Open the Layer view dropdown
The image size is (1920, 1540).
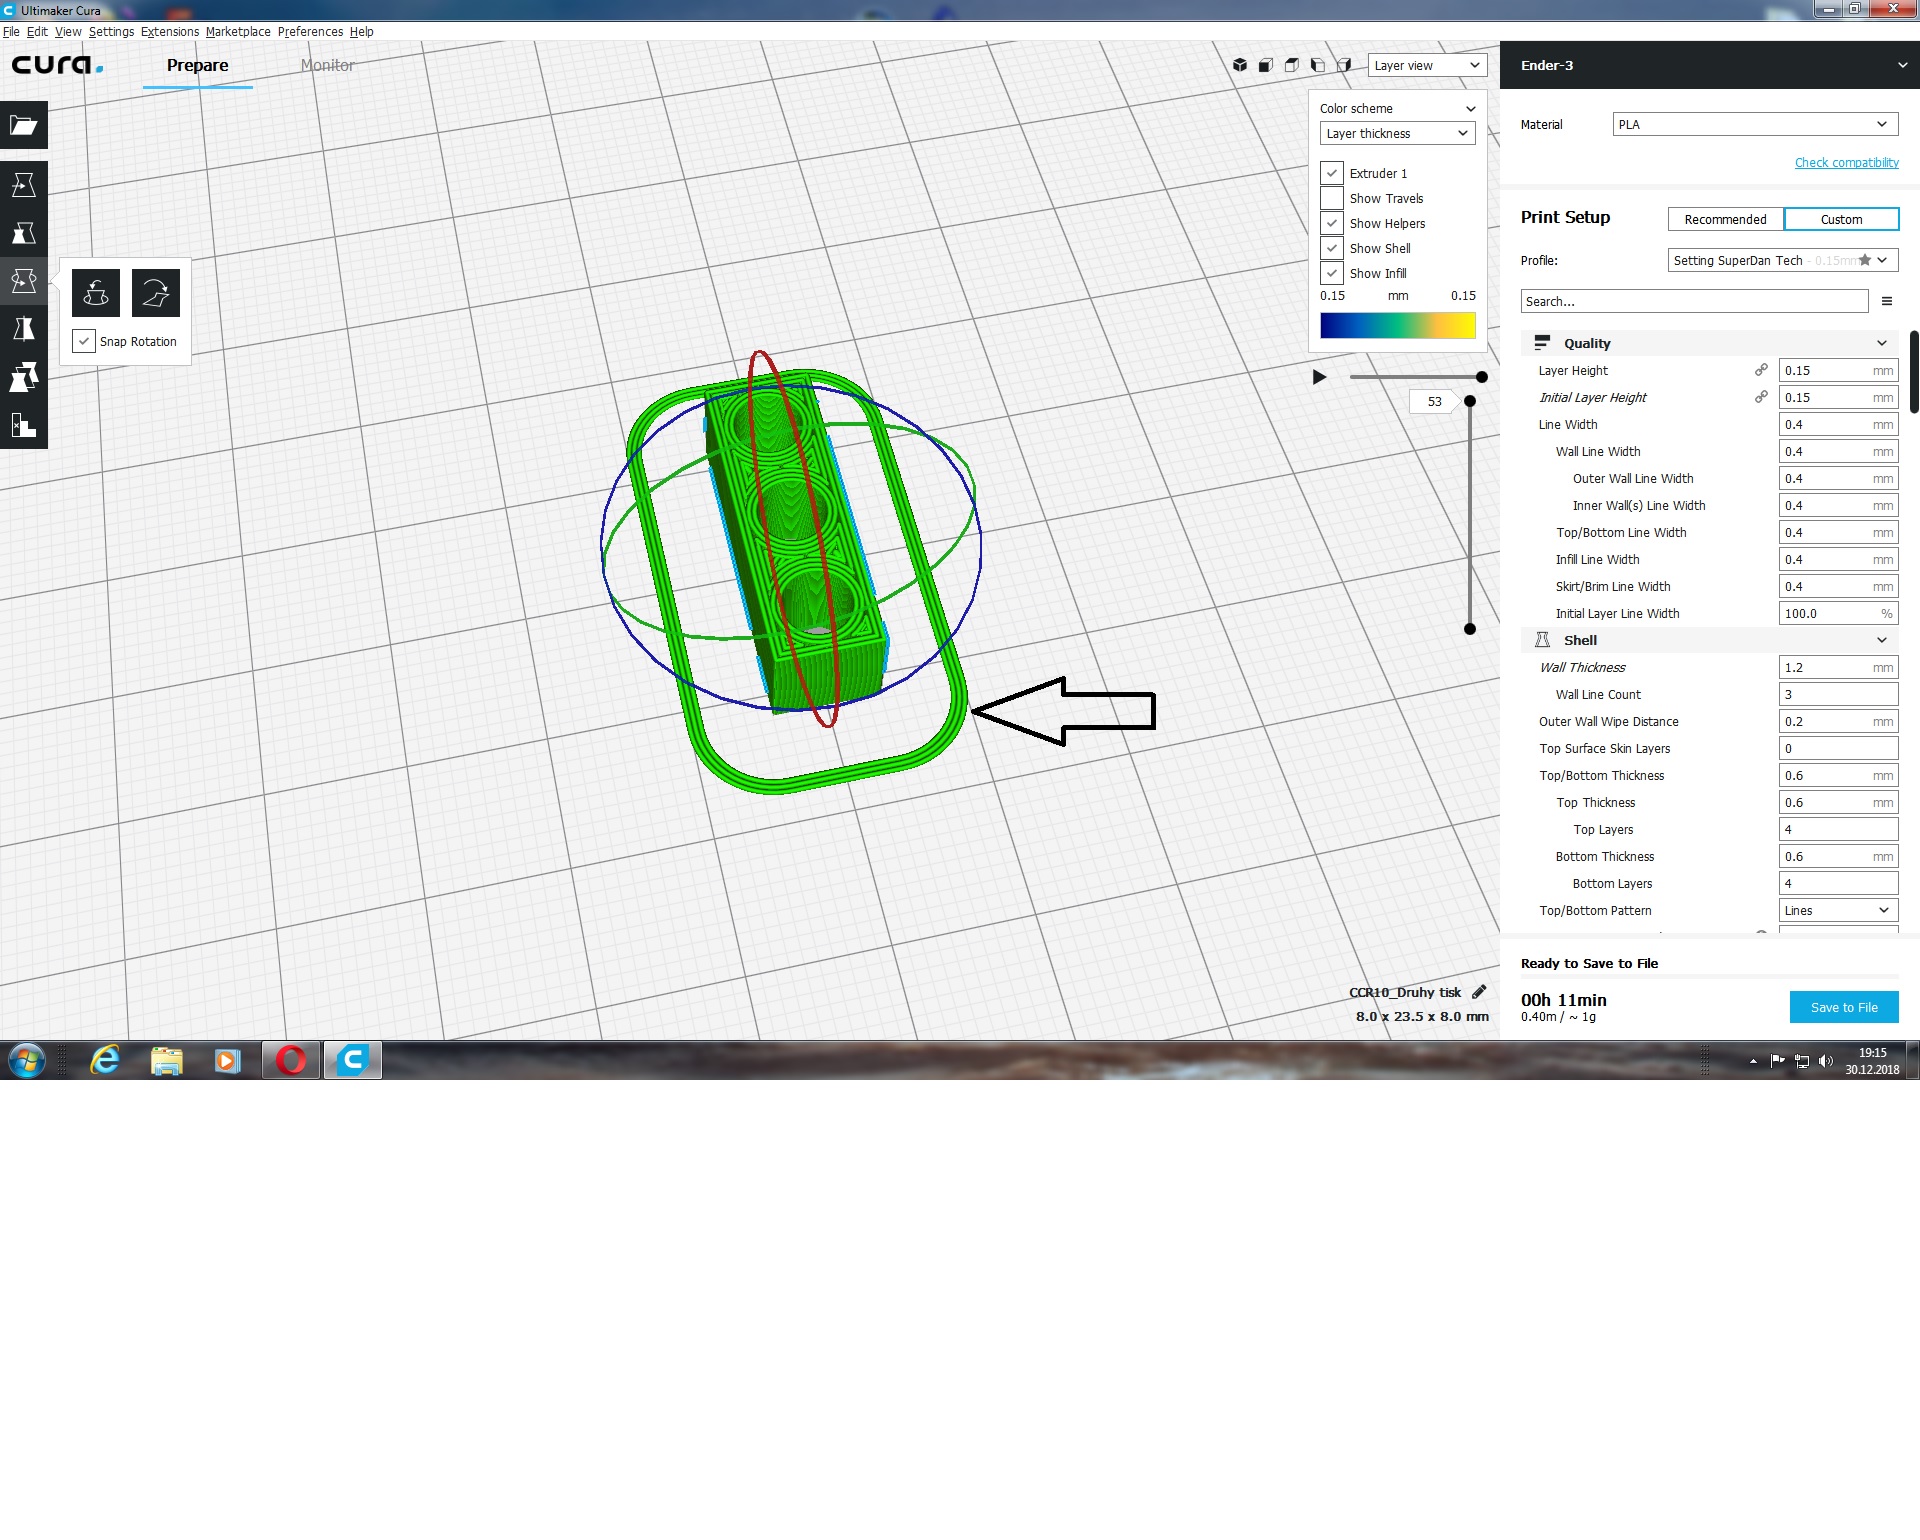1427,66
